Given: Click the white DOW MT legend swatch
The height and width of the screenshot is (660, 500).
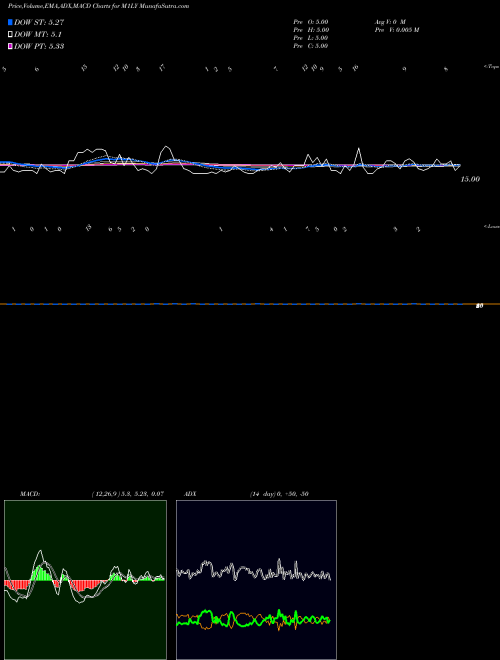Looking at the screenshot, I should [10, 34].
